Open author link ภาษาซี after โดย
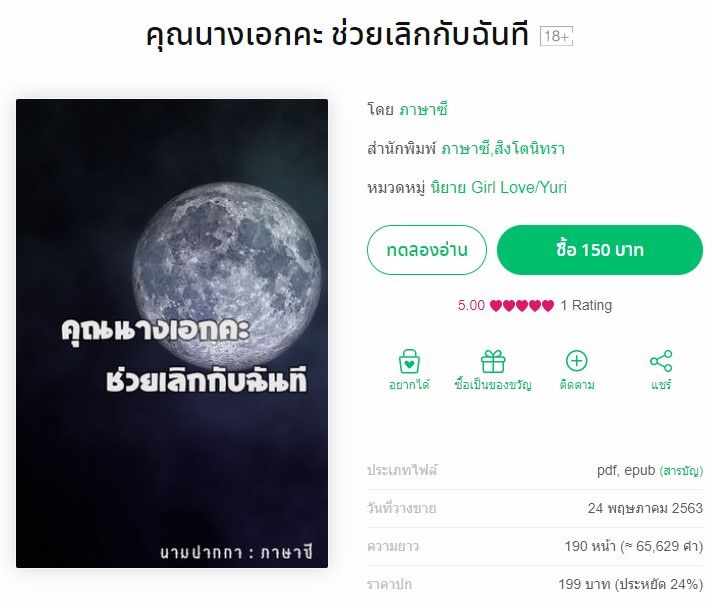The height and width of the screenshot is (603, 713). point(423,110)
